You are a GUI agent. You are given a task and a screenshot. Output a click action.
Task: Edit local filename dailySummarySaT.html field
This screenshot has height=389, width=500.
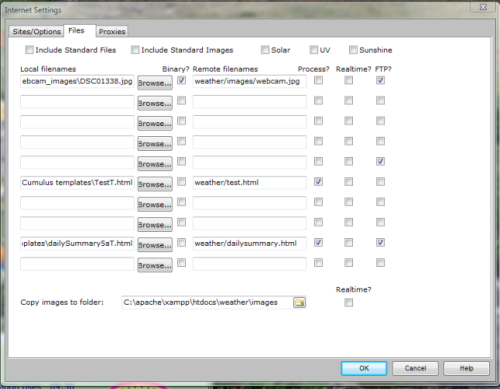point(77,243)
